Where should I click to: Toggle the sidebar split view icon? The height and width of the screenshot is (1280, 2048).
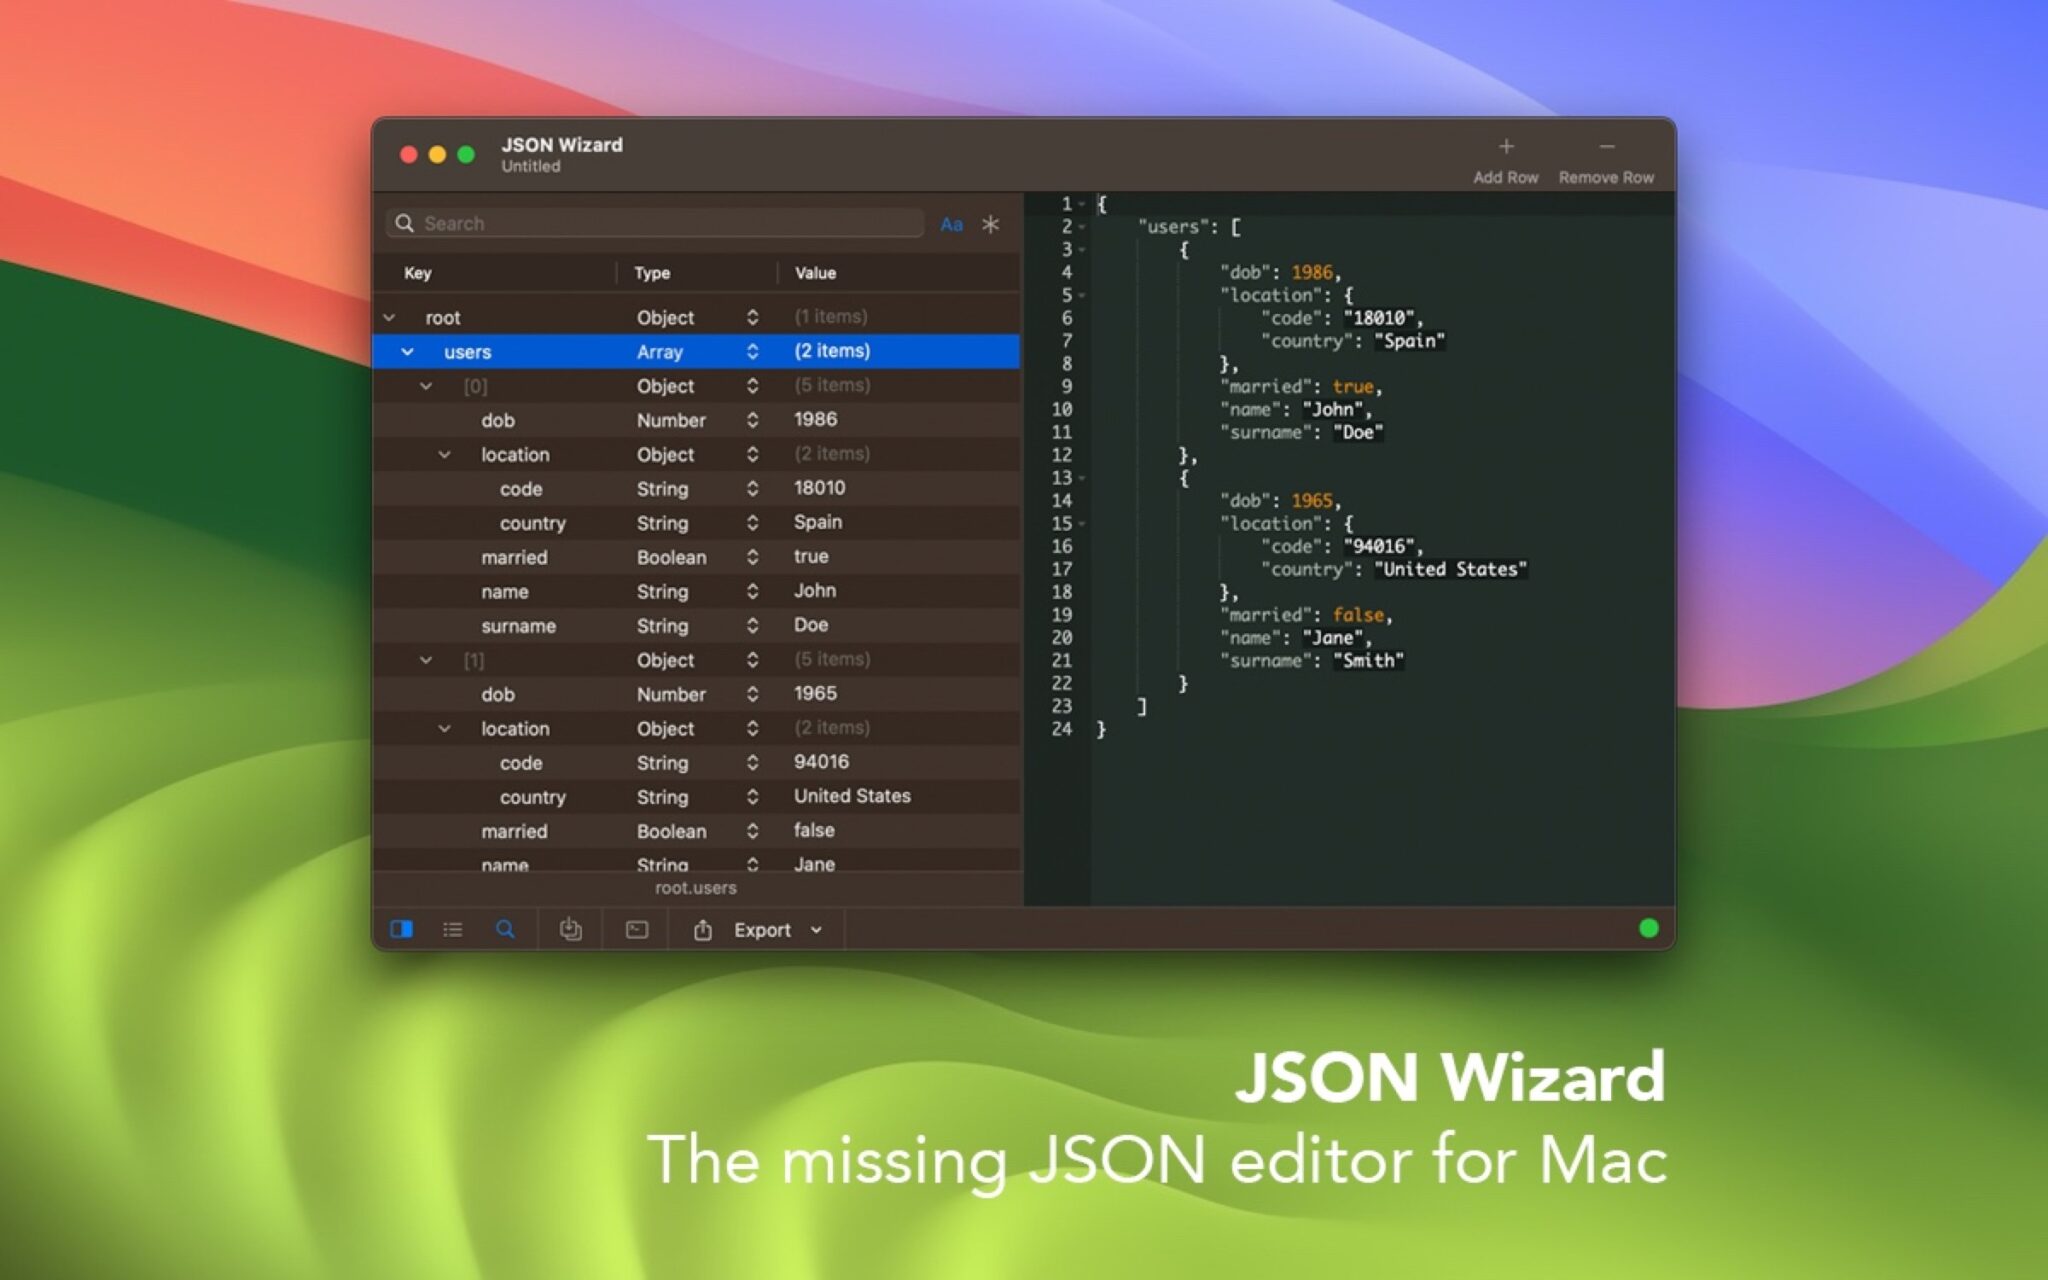tap(402, 929)
